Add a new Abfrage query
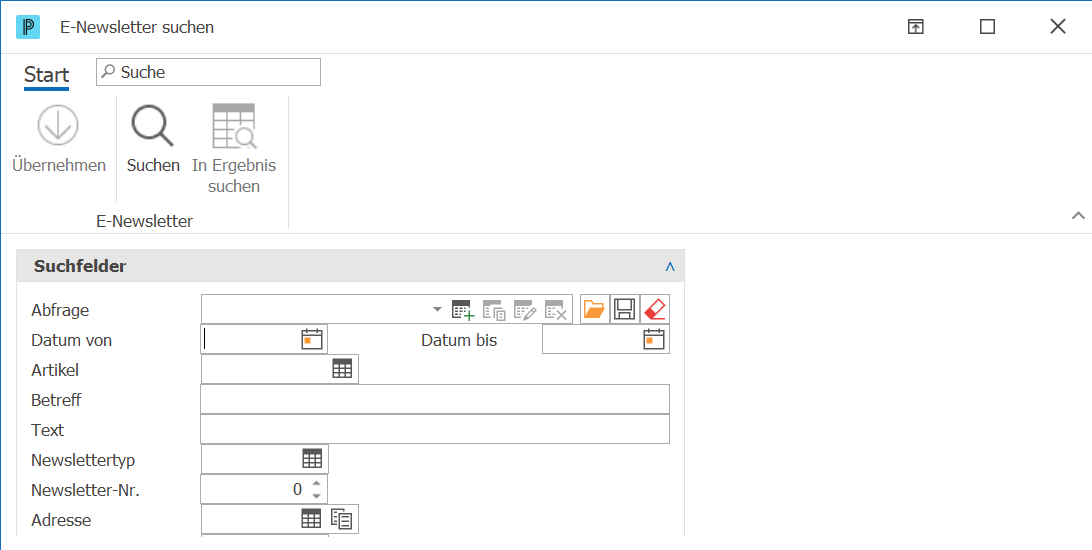Image resolution: width=1092 pixels, height=550 pixels. pos(462,310)
